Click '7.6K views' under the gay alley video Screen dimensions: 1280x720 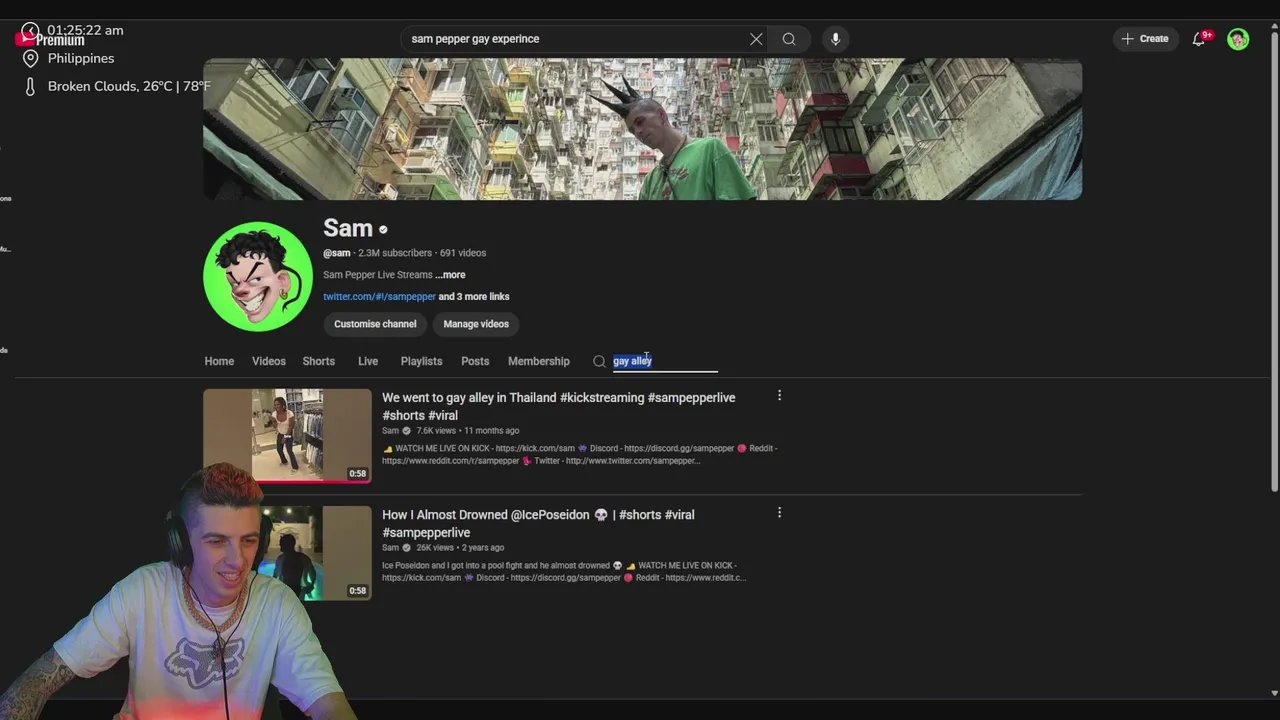coord(436,431)
